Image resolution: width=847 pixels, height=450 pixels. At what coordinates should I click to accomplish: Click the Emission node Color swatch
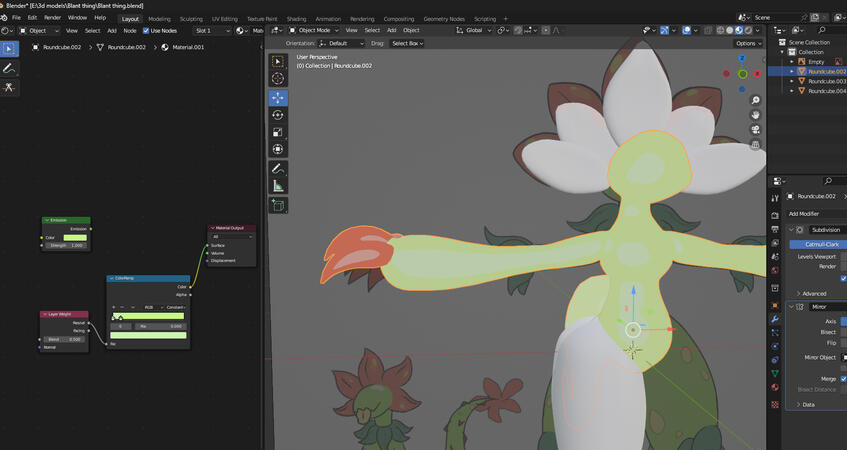(x=75, y=238)
